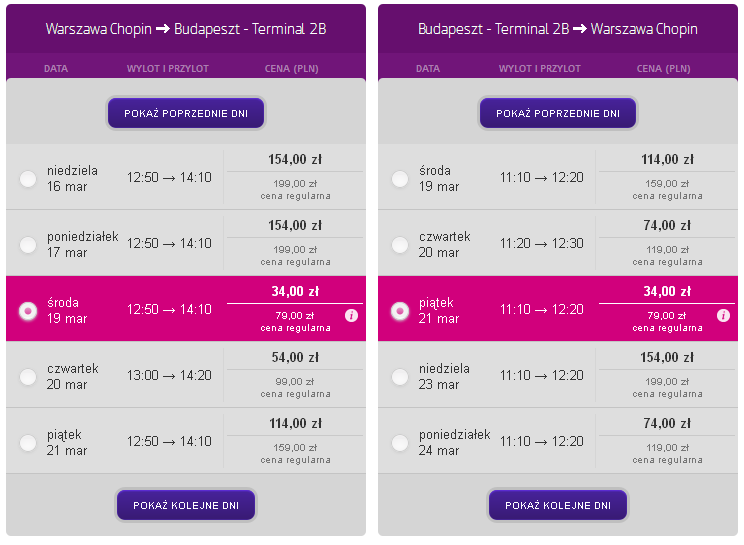Viewport: 744px width, 545px height.
Task: Click the outbound DATA column header
Action: pyautogui.click(x=56, y=68)
